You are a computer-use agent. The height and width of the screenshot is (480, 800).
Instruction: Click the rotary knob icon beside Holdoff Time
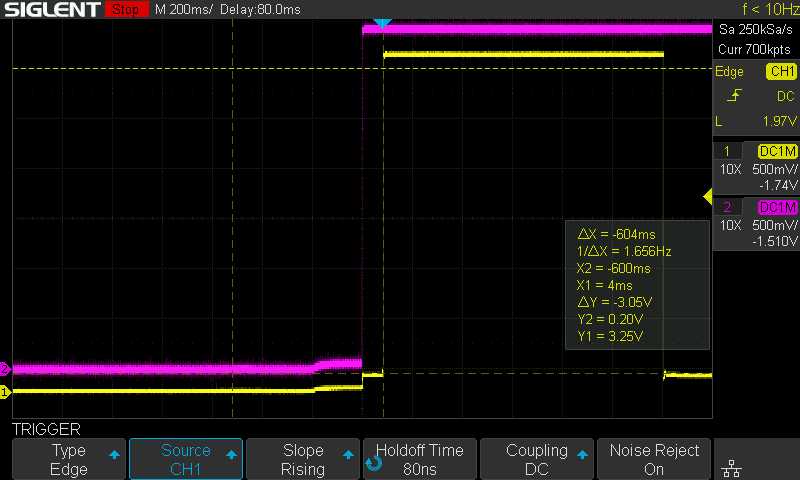[x=374, y=462]
